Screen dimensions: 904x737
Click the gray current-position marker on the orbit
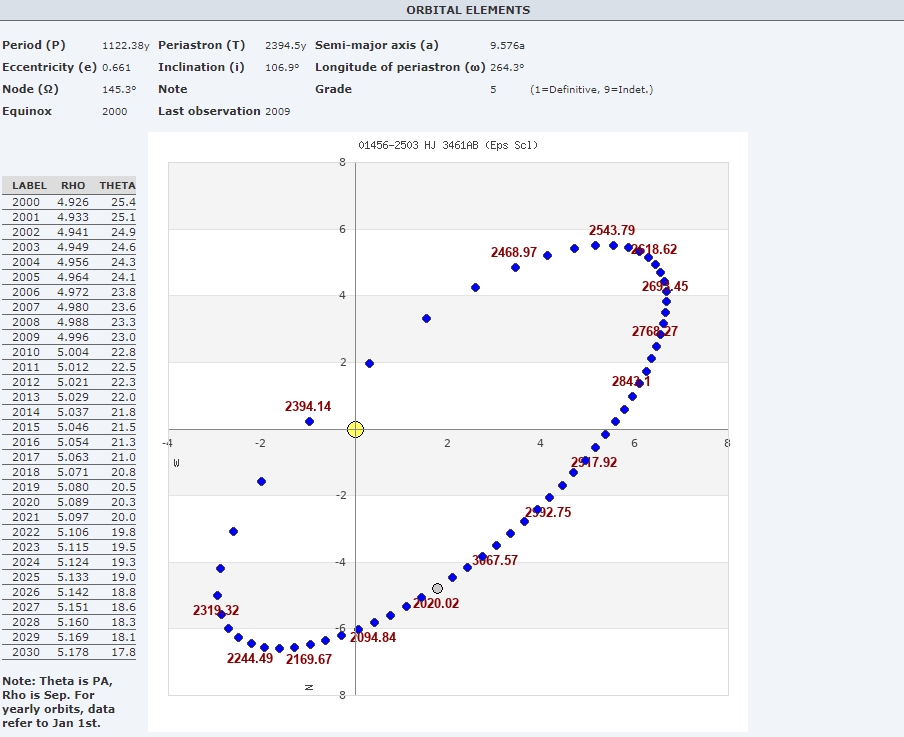[x=437, y=589]
